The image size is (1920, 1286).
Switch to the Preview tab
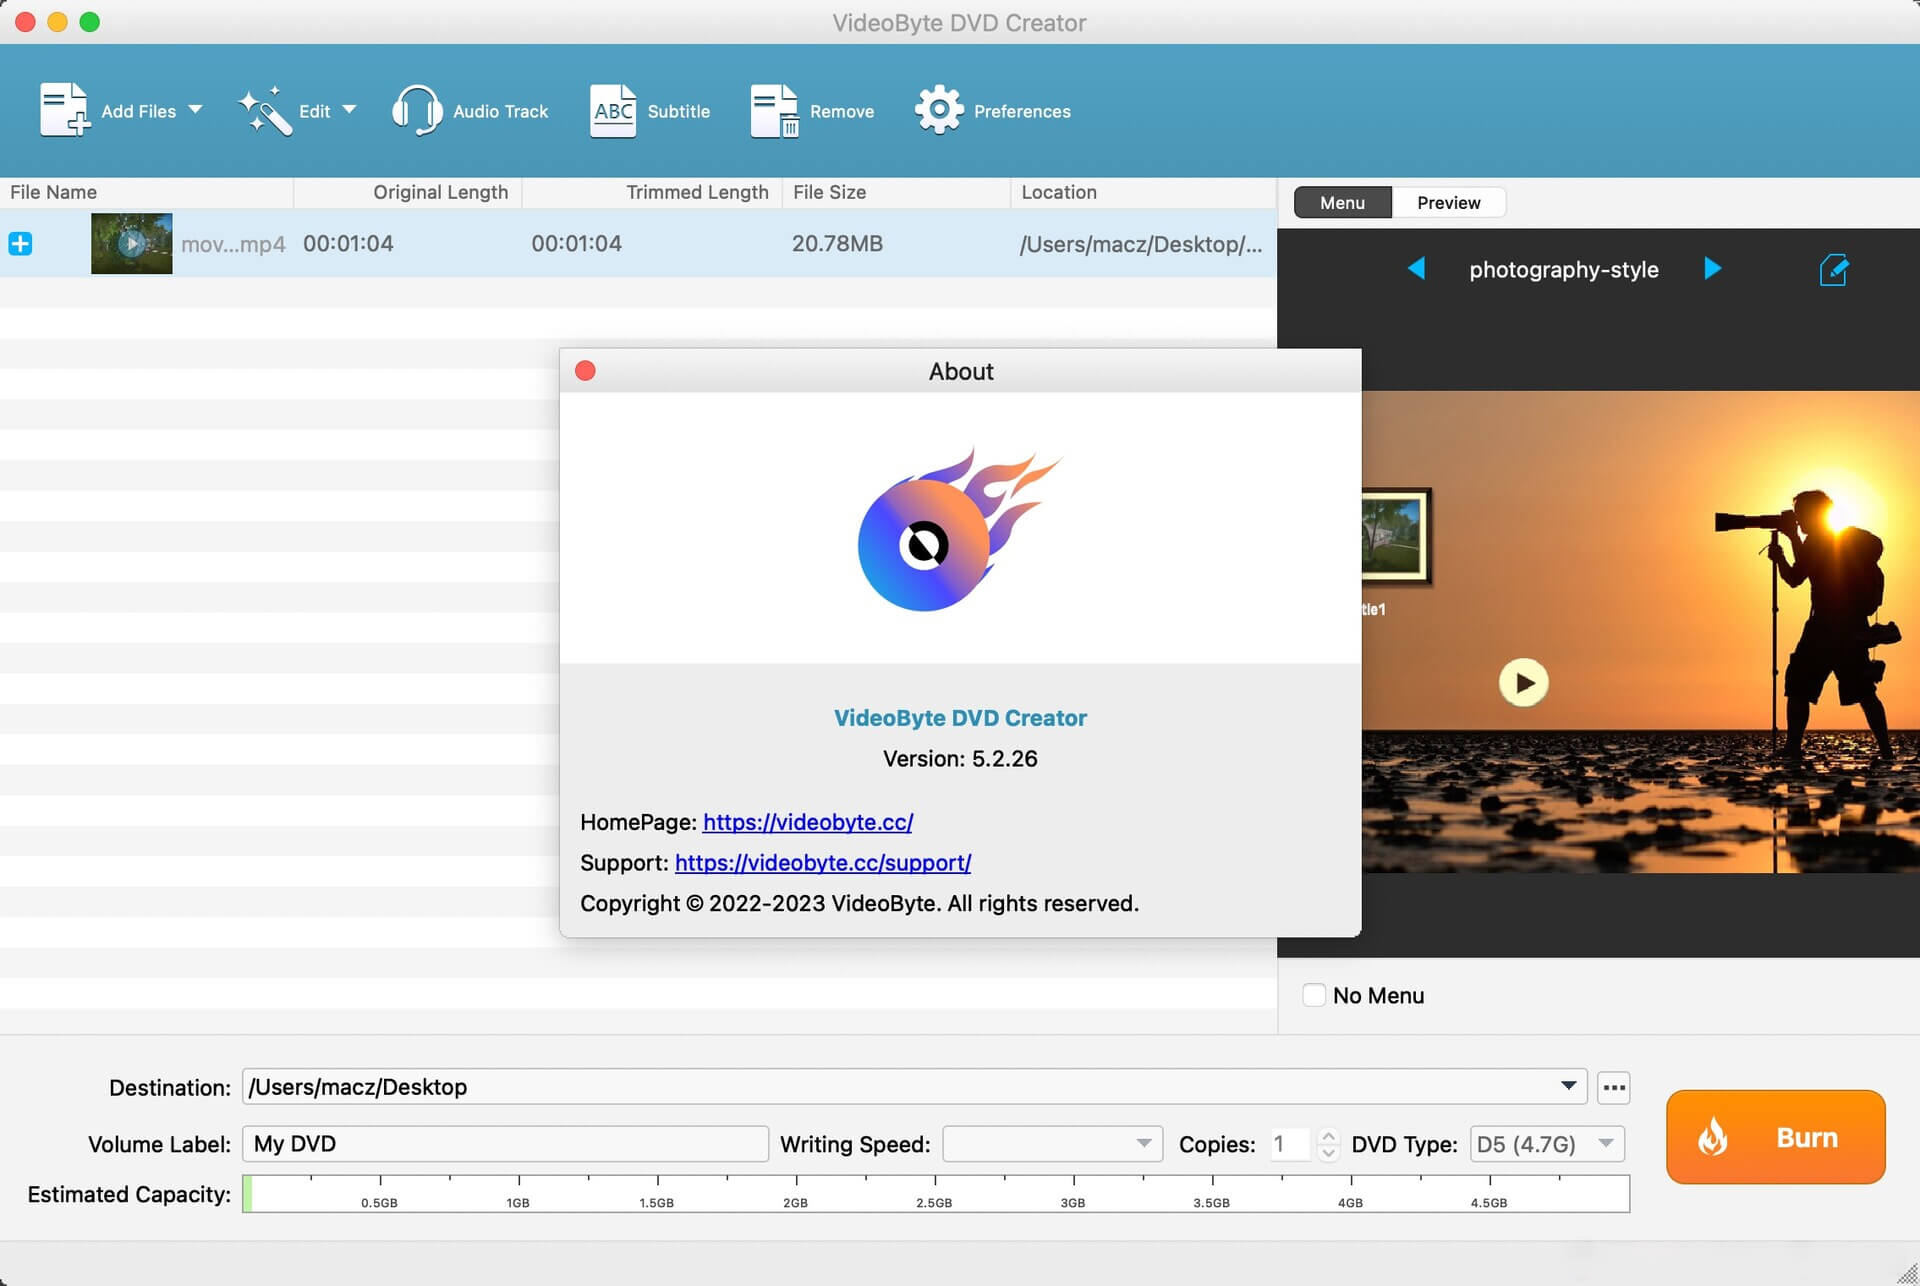click(1448, 202)
